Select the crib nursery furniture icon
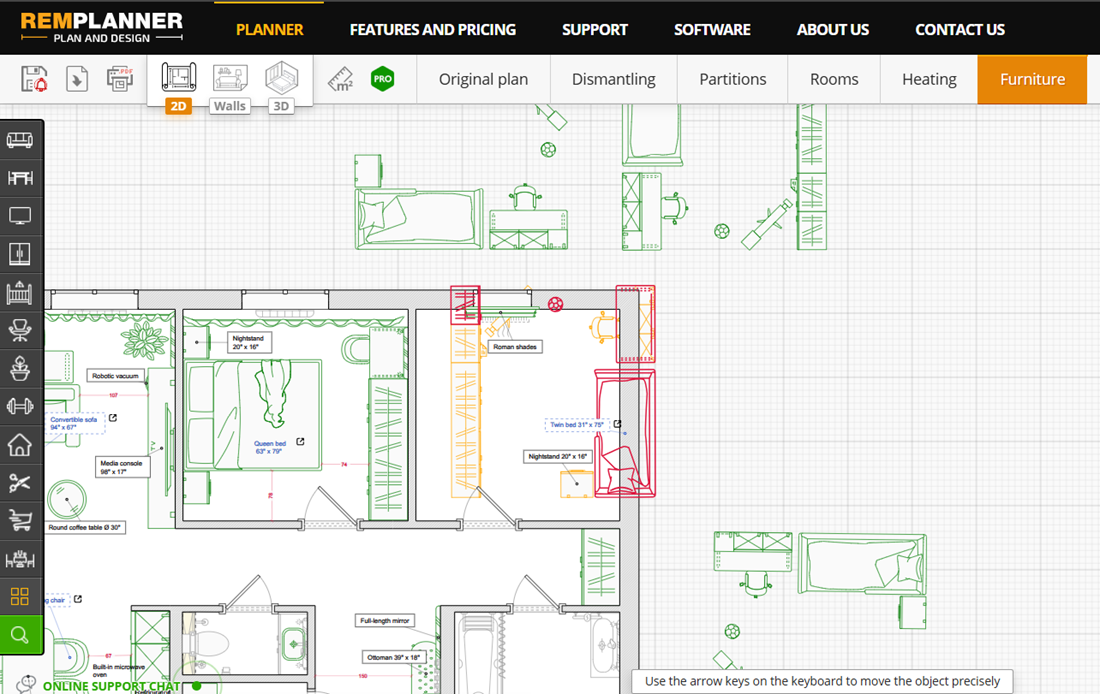1100x694 pixels. 20,291
